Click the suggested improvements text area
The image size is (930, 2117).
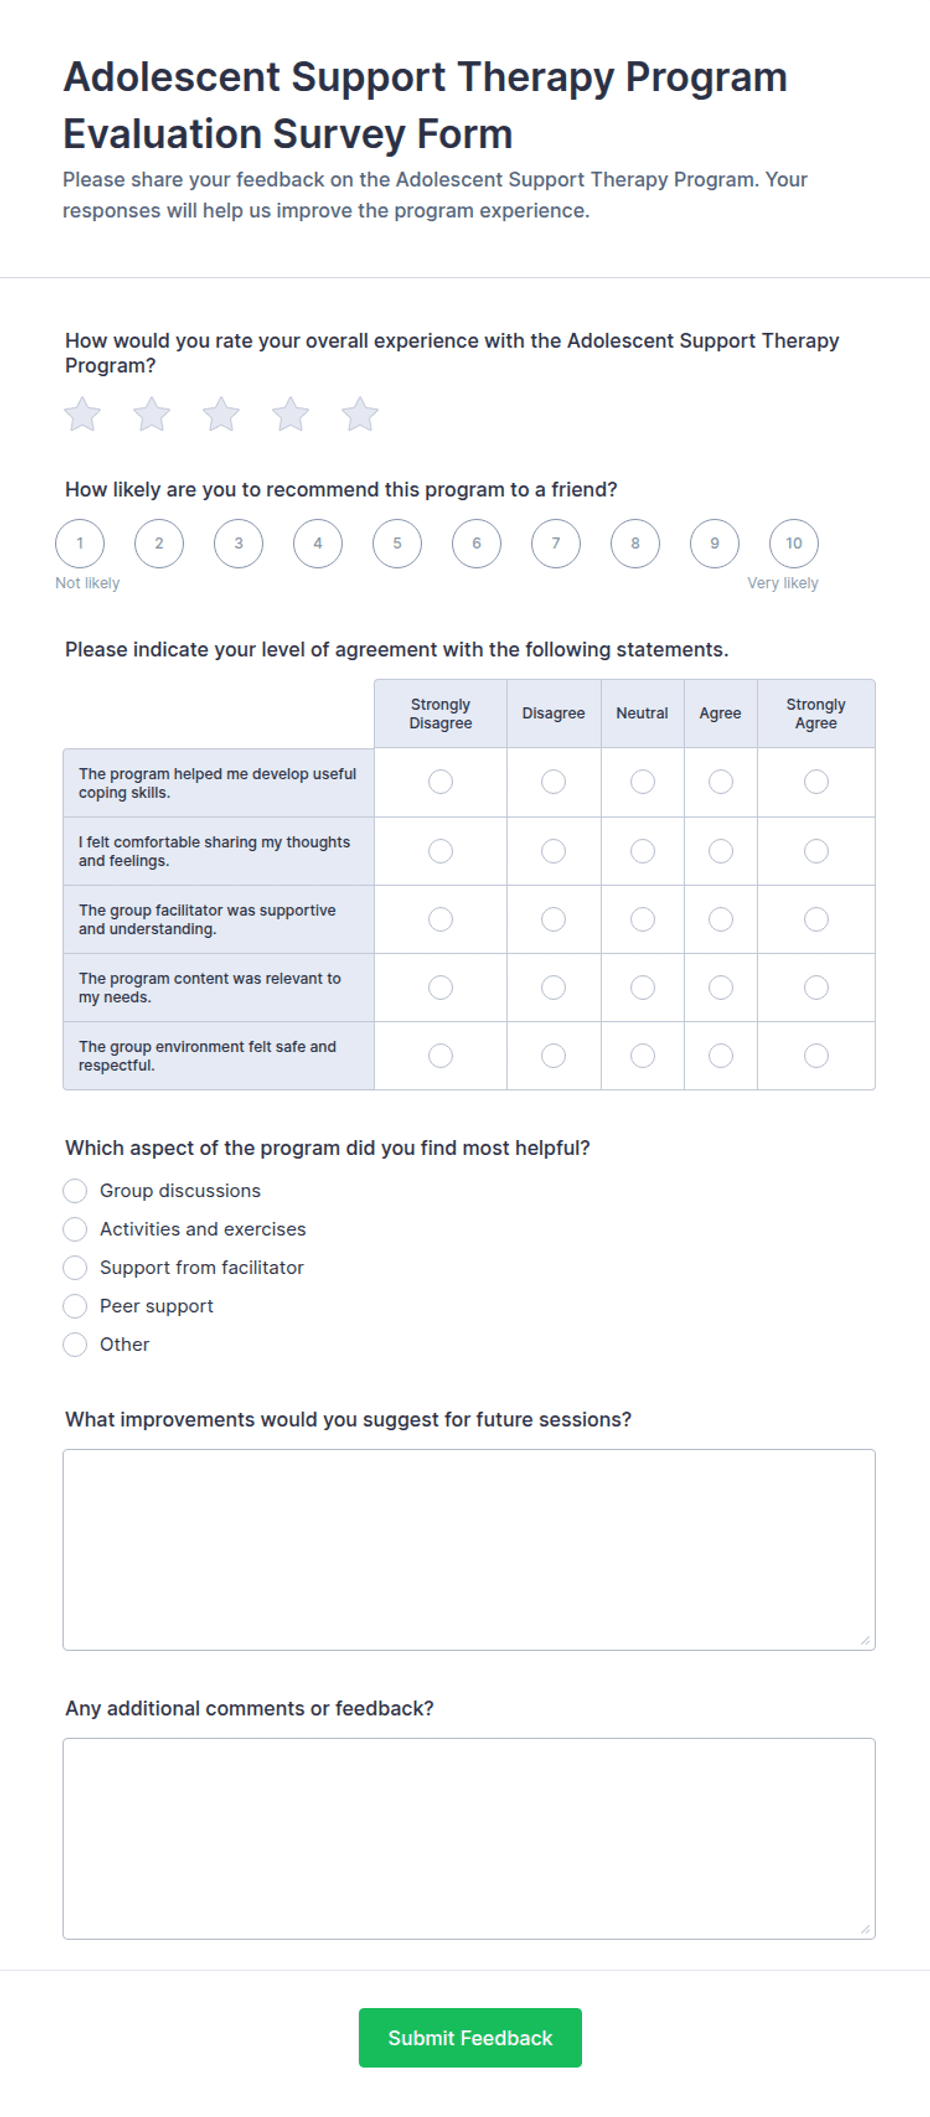pyautogui.click(x=469, y=1550)
